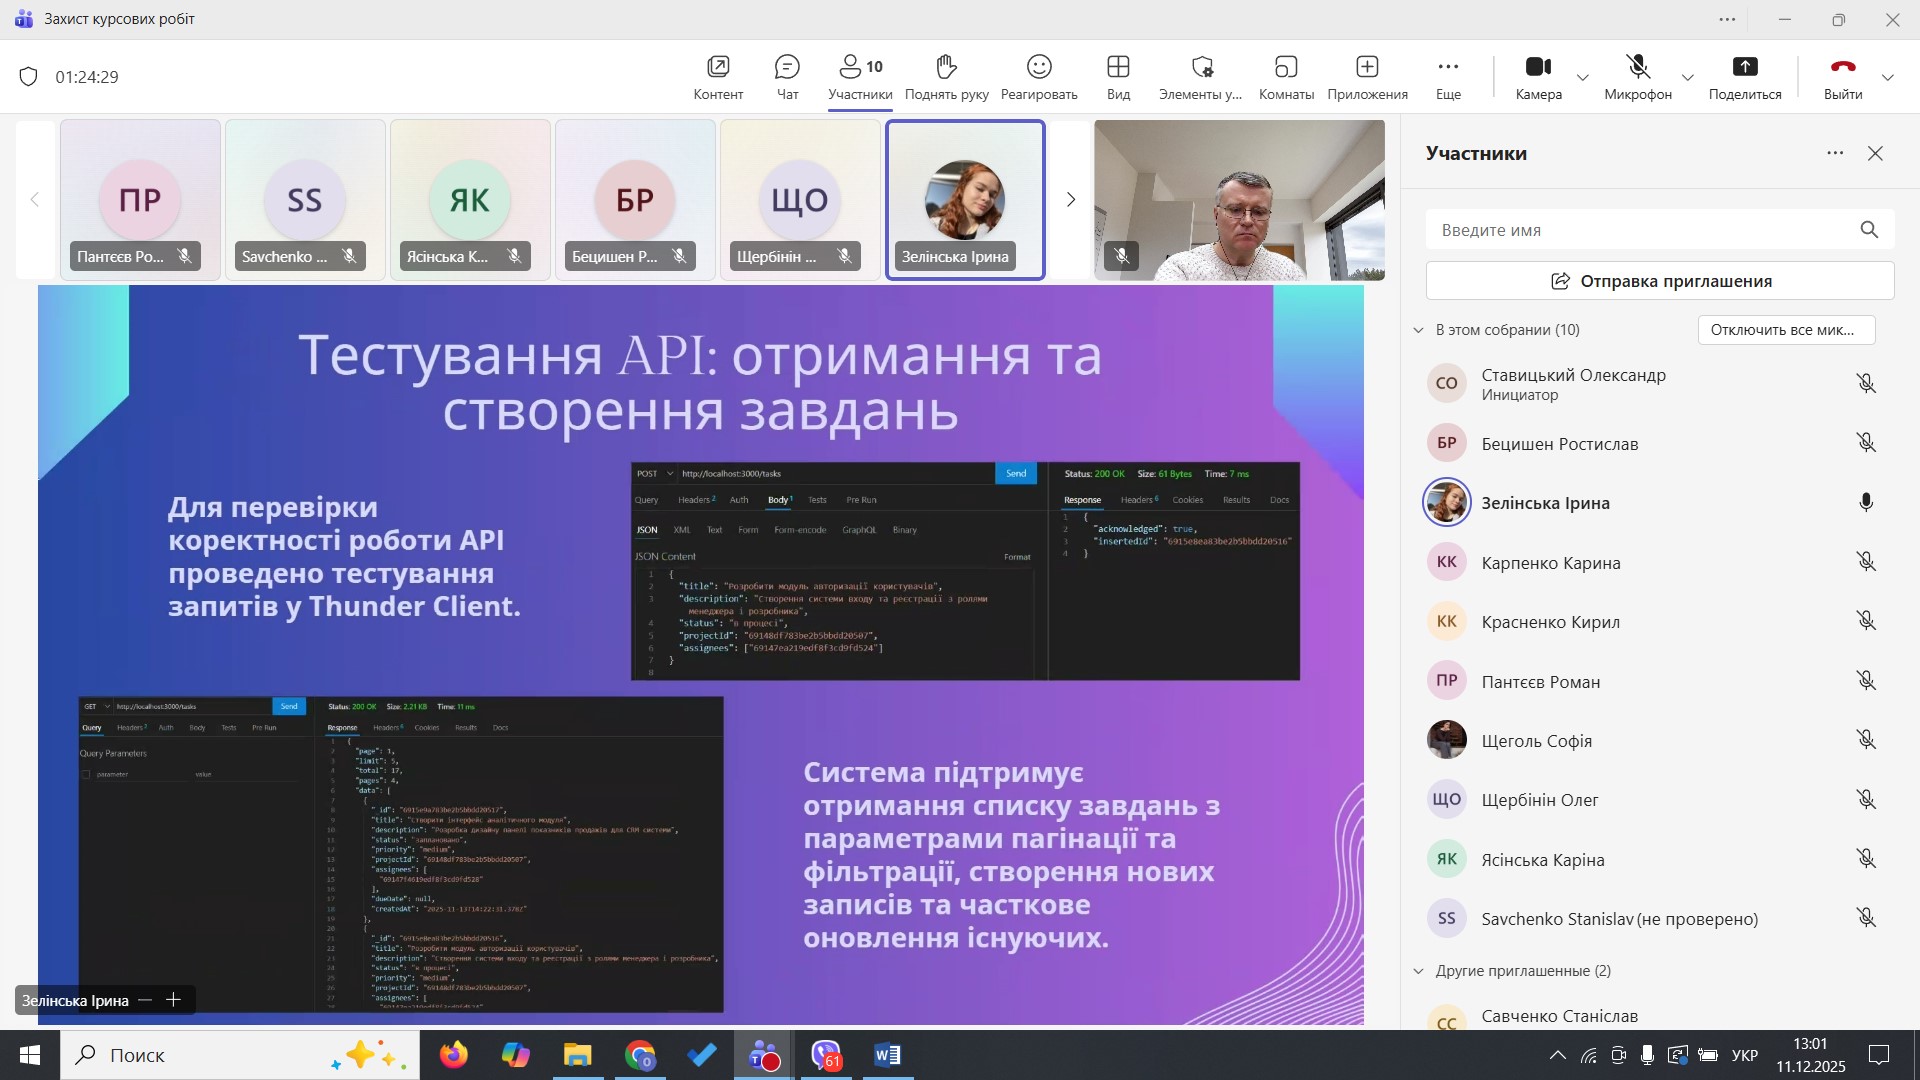Click 'Отключить все мик...' button
Viewport: 1920px width, 1080px height.
[1786, 330]
